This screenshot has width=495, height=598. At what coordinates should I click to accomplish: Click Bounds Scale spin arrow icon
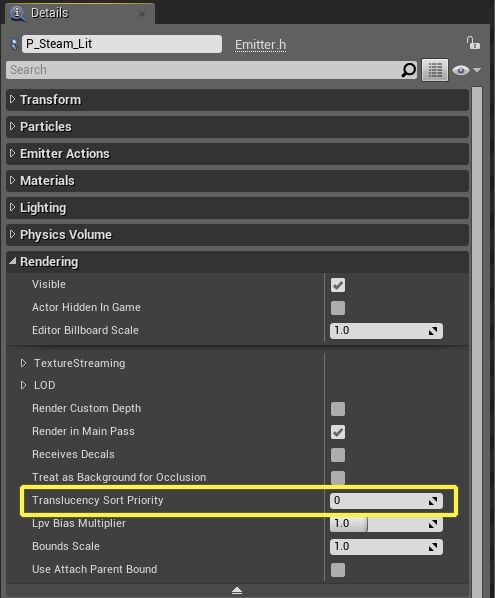[x=433, y=547]
